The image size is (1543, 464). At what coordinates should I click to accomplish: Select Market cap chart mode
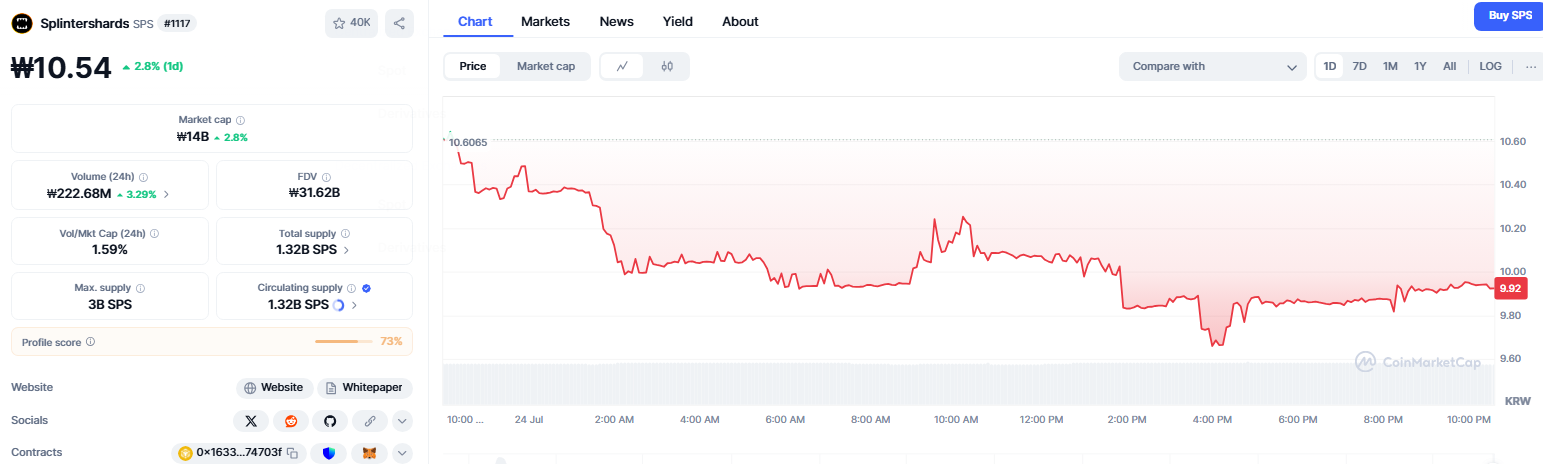(x=546, y=67)
